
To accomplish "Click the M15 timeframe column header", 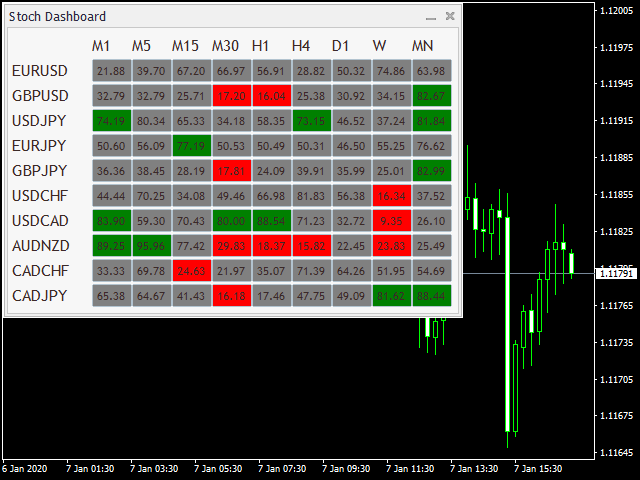I will (x=185, y=46).
